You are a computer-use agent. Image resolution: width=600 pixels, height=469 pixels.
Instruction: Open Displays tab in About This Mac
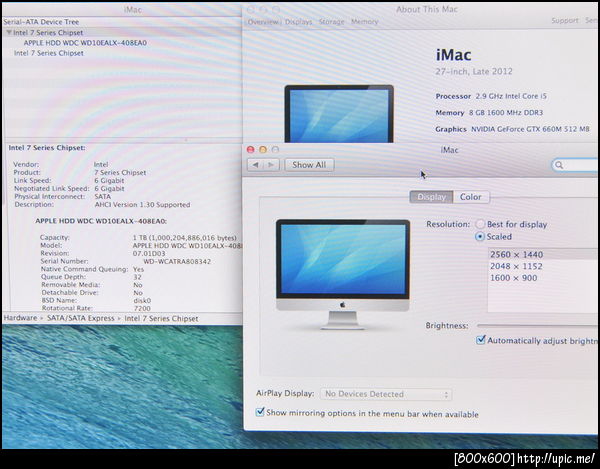coord(299,22)
